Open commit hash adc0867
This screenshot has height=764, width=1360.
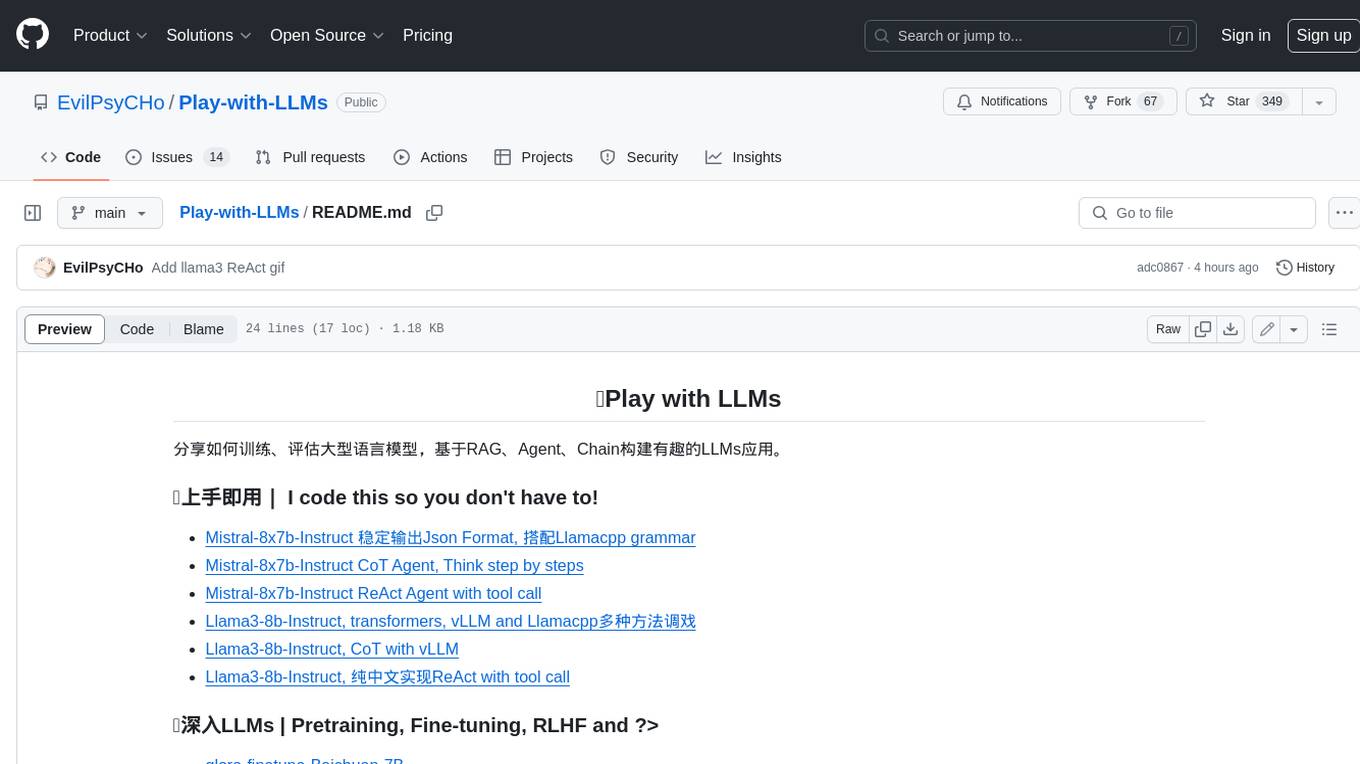click(1160, 268)
